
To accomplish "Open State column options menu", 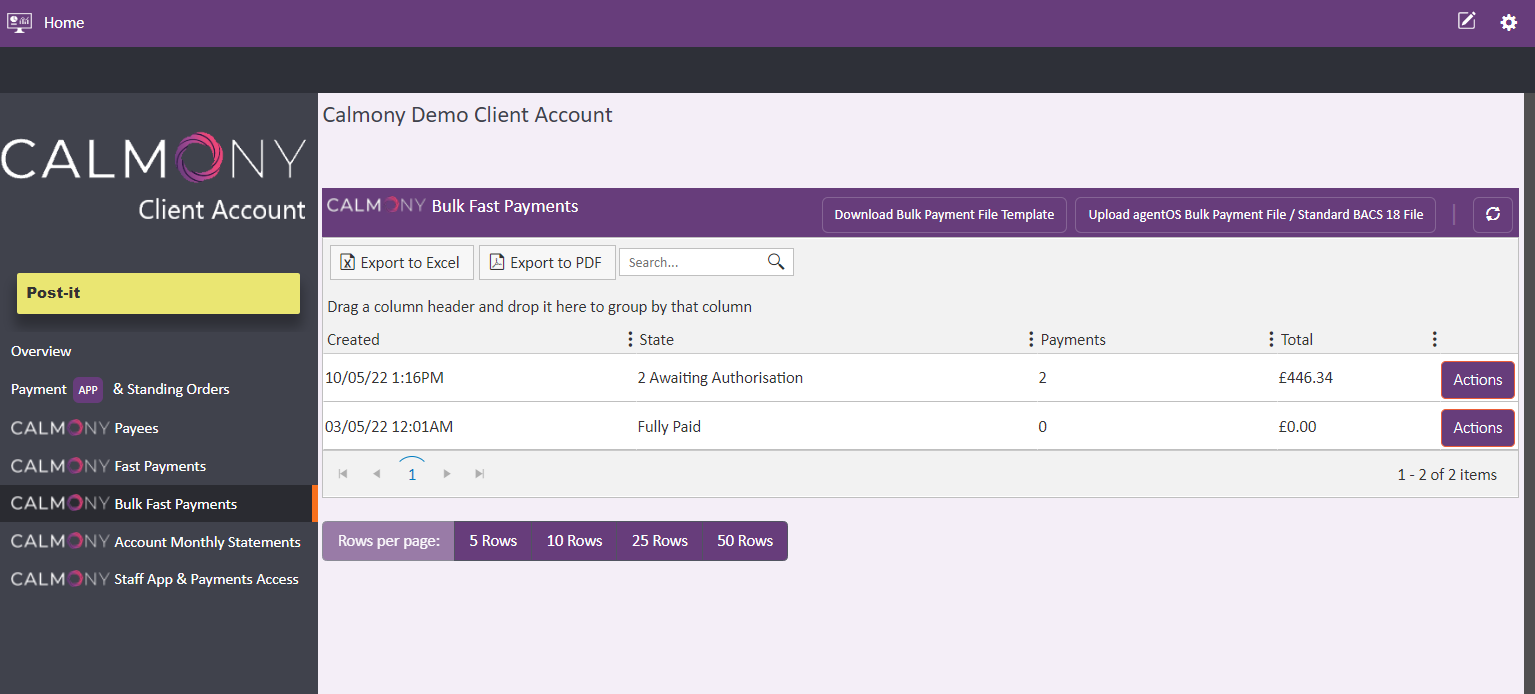I will tap(1031, 339).
